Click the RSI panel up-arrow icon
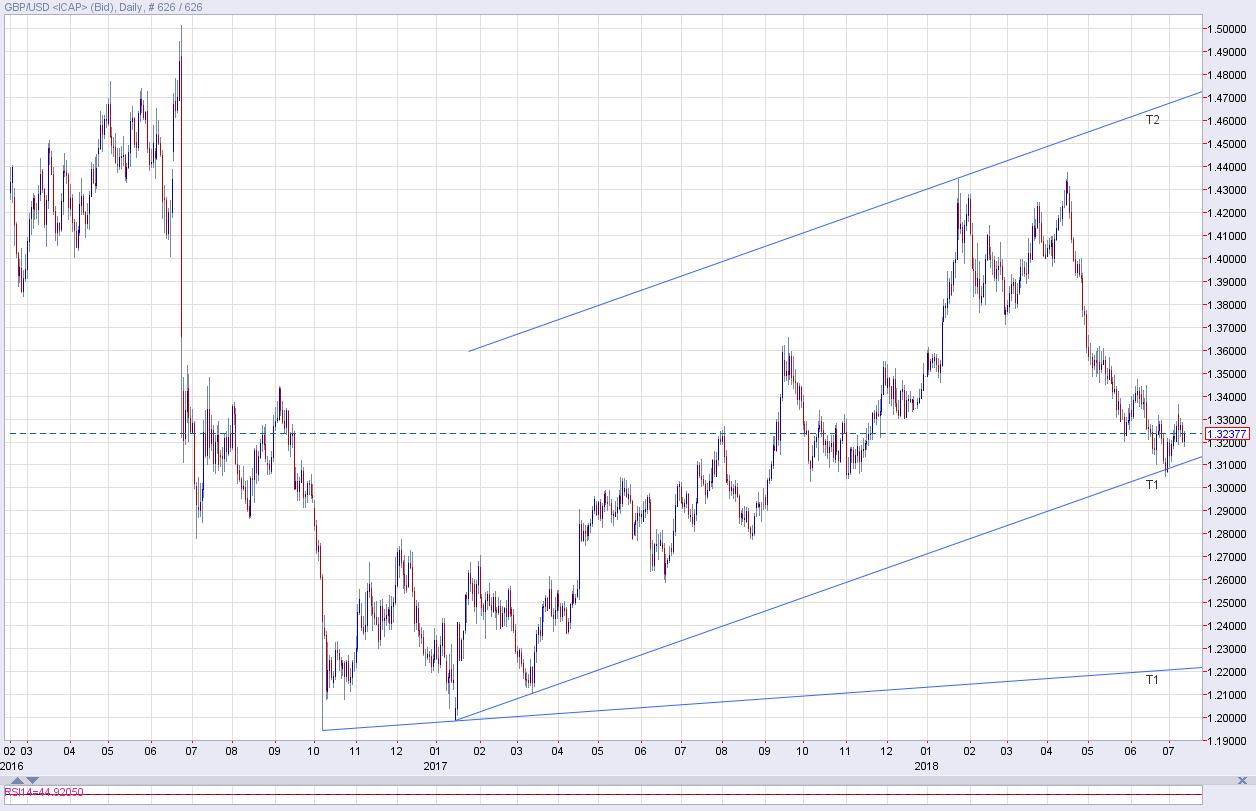Viewport: 1256px width, 811px height. click(17, 780)
